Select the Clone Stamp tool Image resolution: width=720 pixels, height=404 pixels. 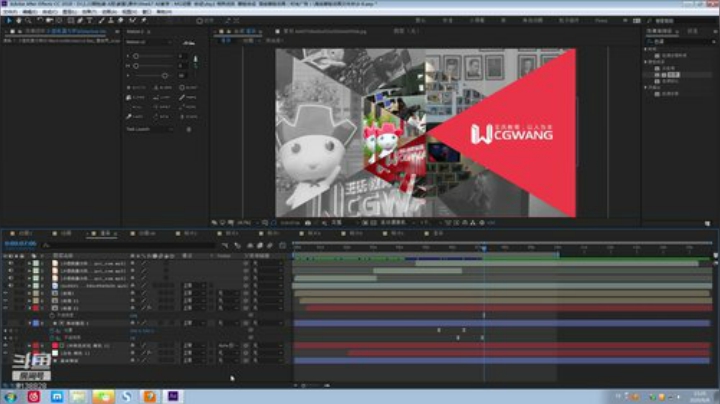tap(111, 21)
